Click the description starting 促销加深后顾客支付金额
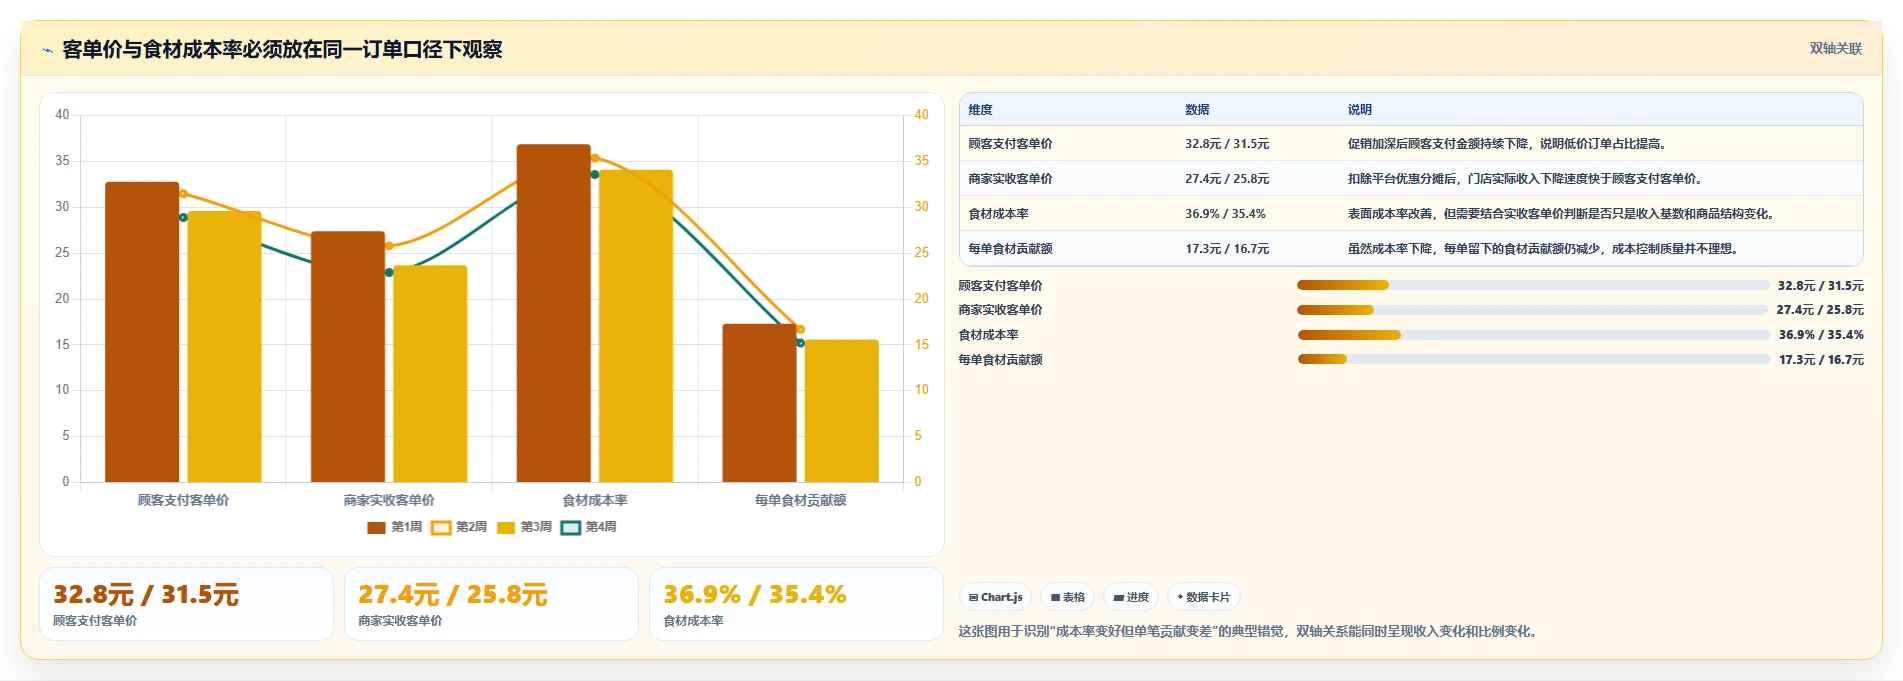 [x=1506, y=144]
